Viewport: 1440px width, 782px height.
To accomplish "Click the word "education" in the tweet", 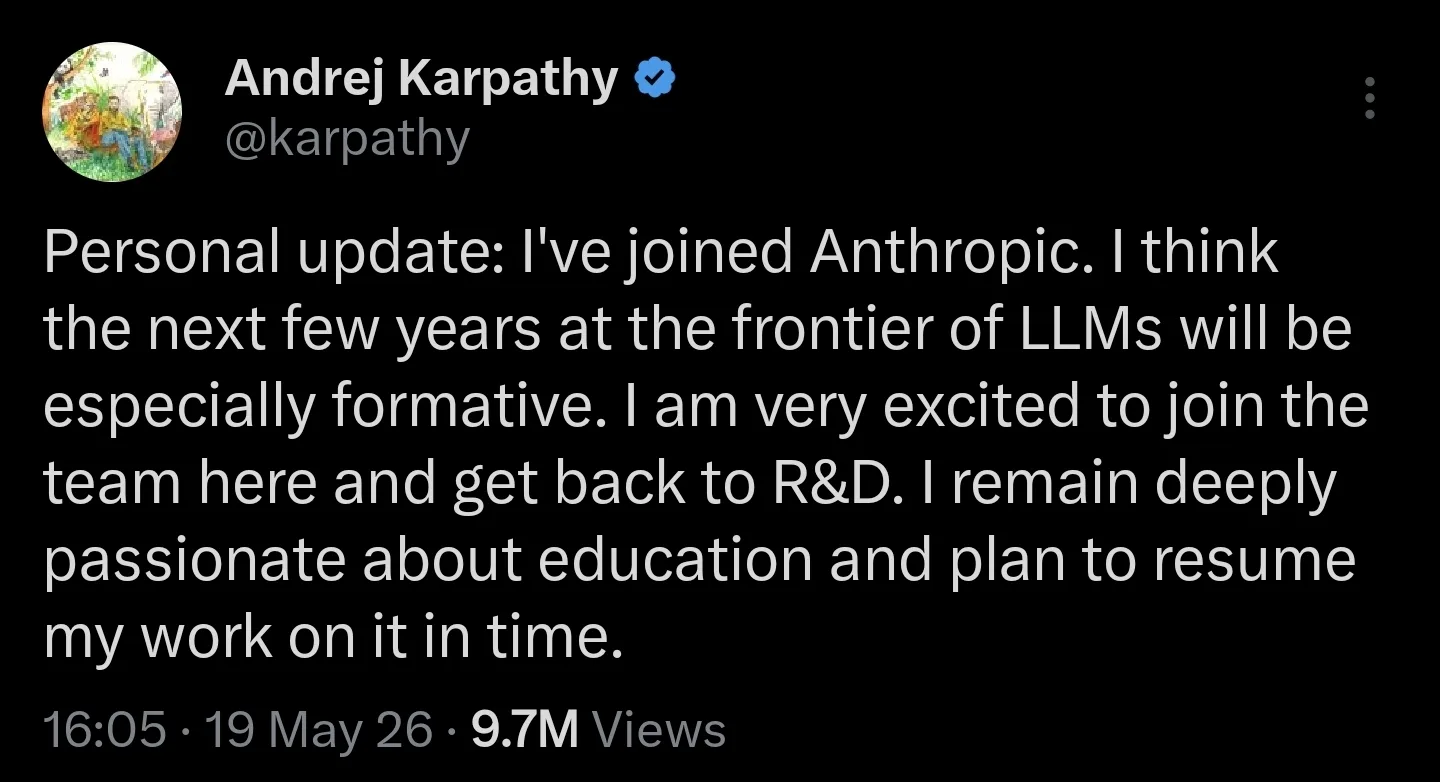I will tap(675, 559).
